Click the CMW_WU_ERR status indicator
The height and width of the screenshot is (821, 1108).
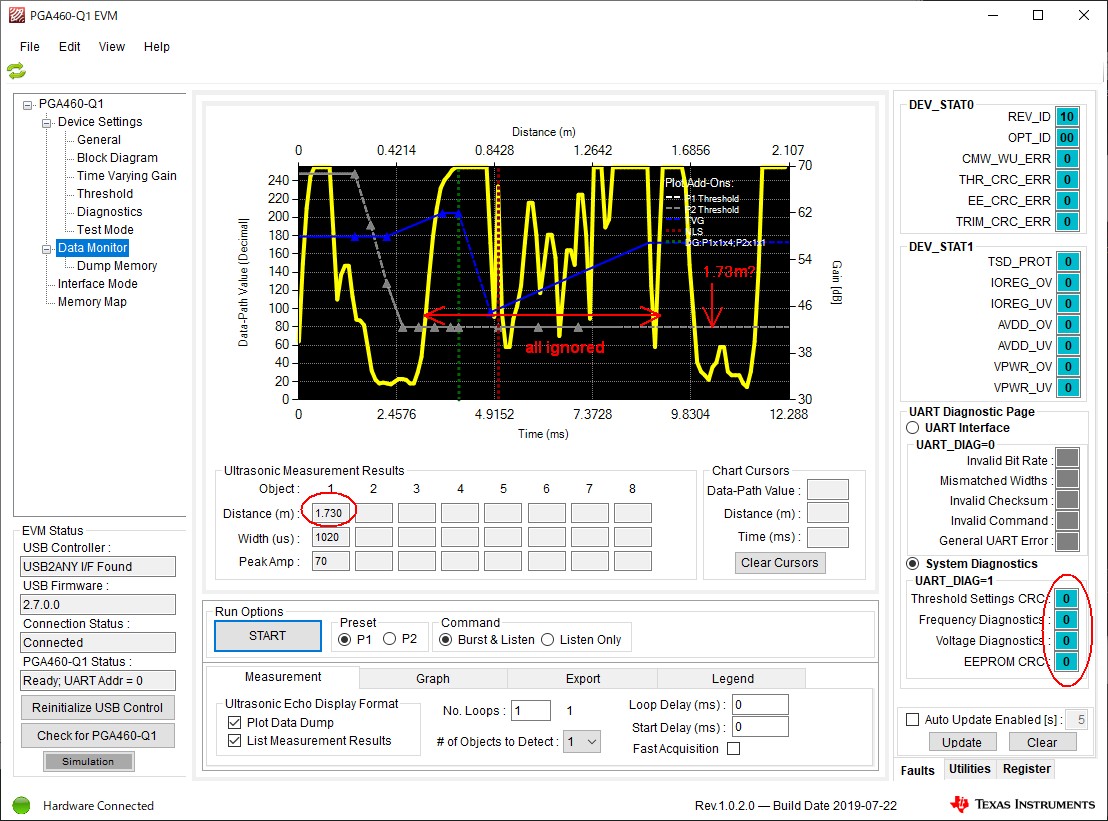pyautogui.click(x=1067, y=159)
